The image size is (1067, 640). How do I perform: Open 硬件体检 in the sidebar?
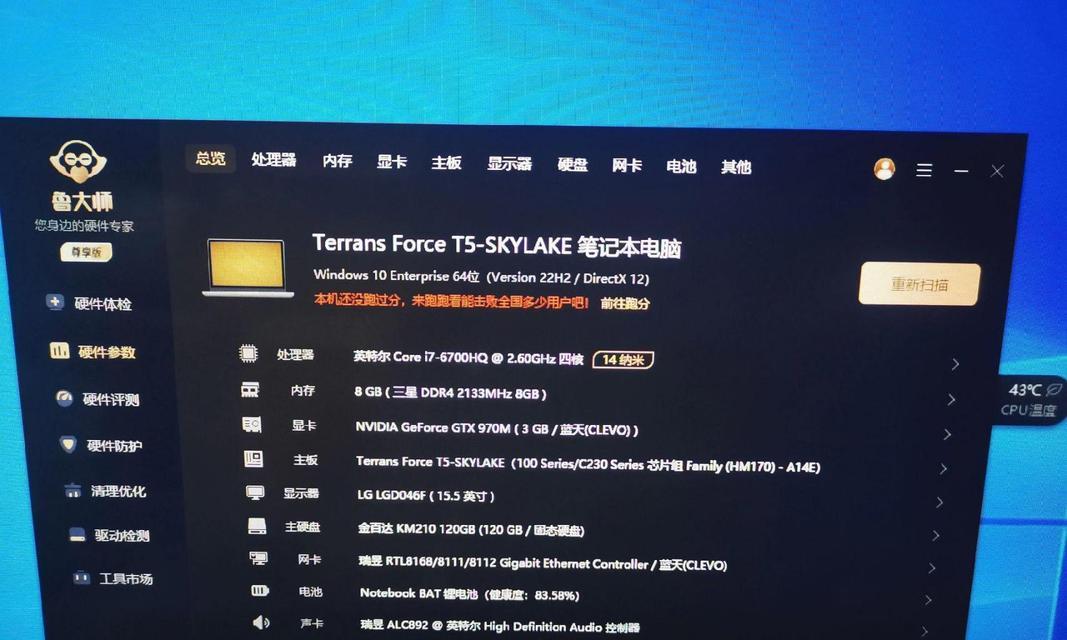click(x=103, y=303)
